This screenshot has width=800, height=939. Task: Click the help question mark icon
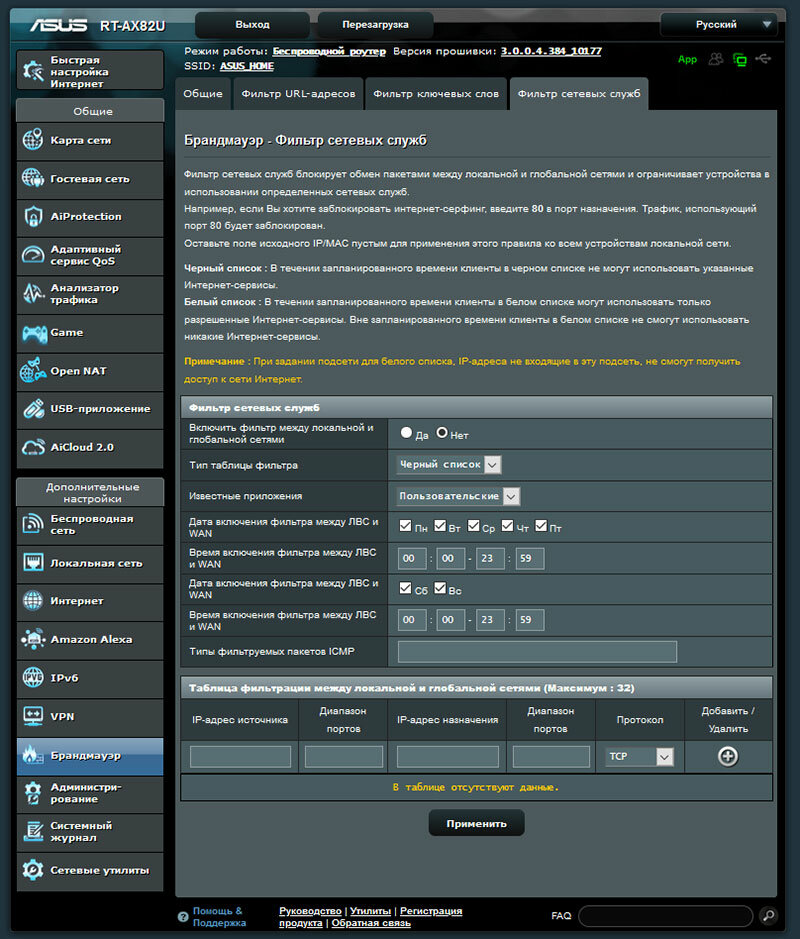click(183, 917)
